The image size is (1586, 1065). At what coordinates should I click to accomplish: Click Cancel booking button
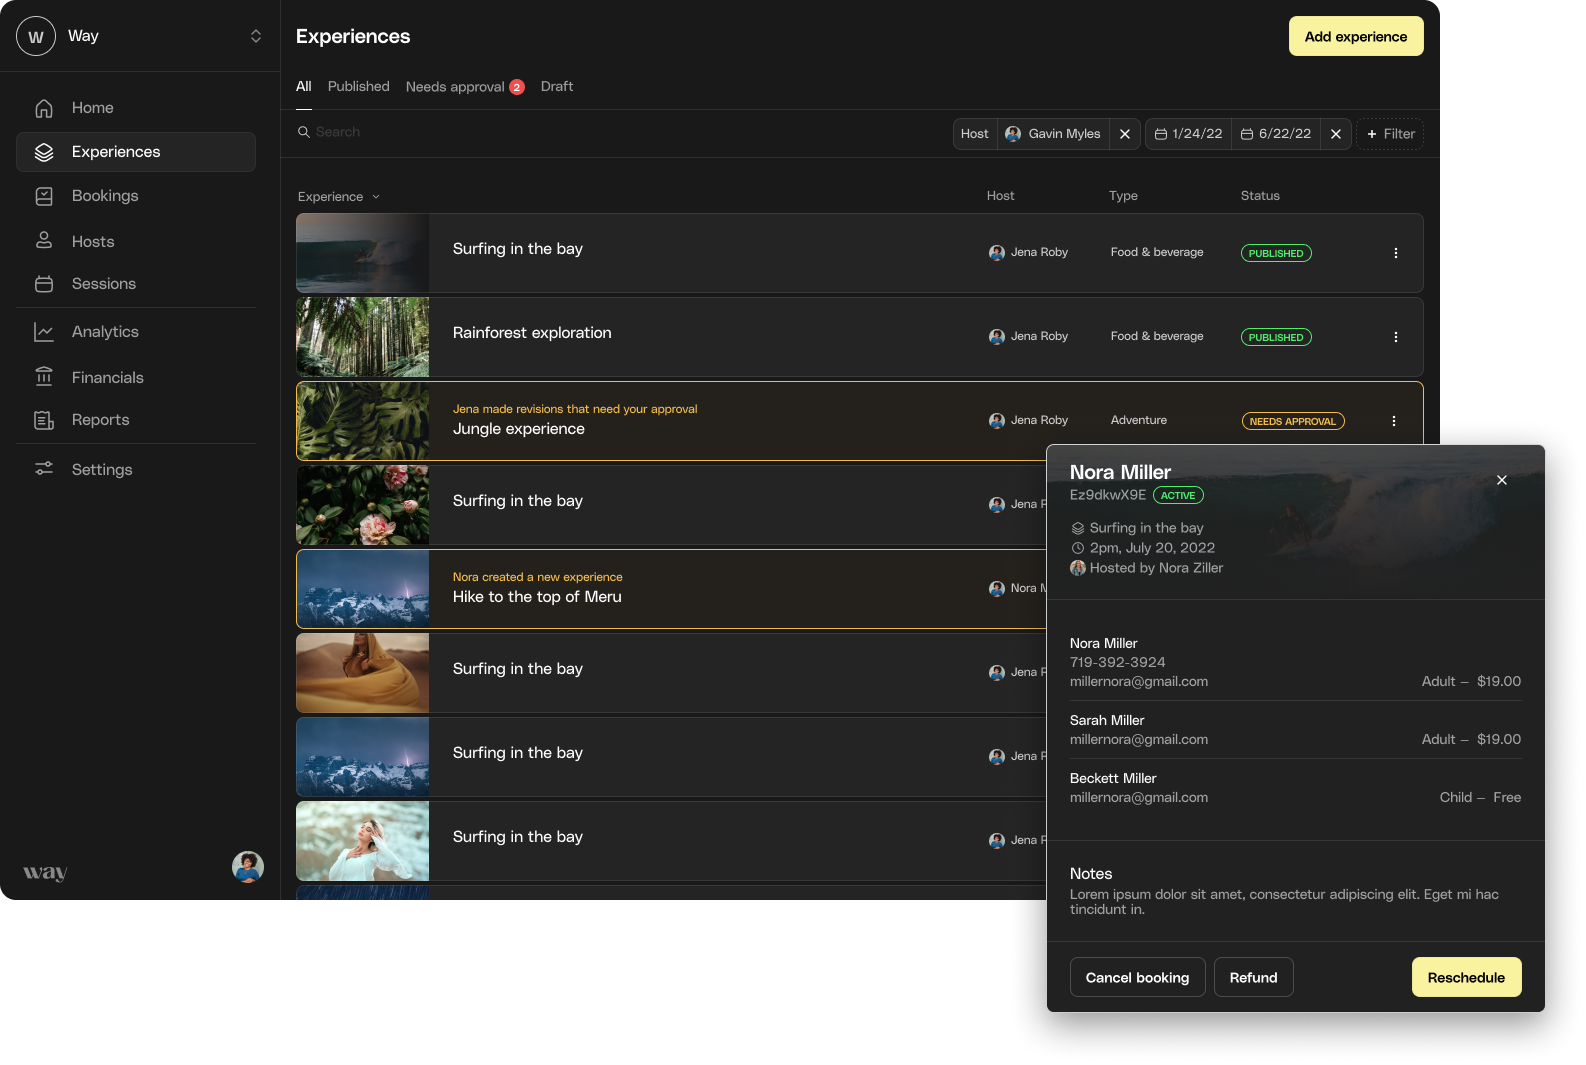[x=1138, y=977]
